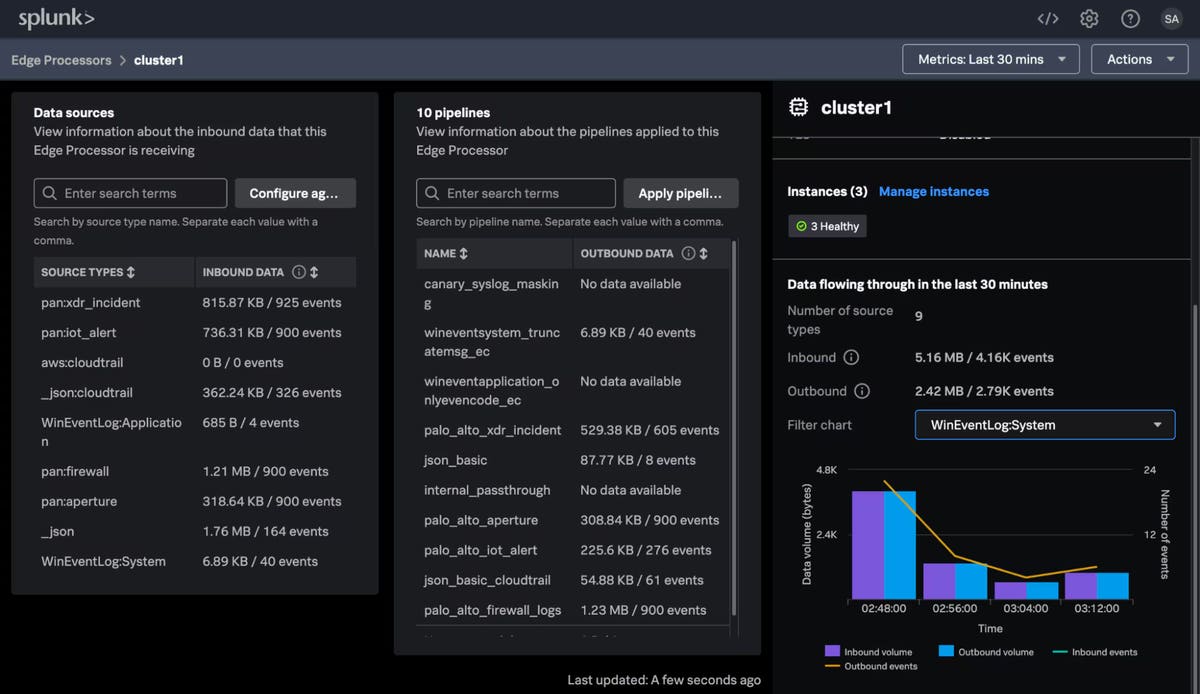The image size is (1200, 694).
Task: Click the Apply pipeline button
Action: coord(681,192)
